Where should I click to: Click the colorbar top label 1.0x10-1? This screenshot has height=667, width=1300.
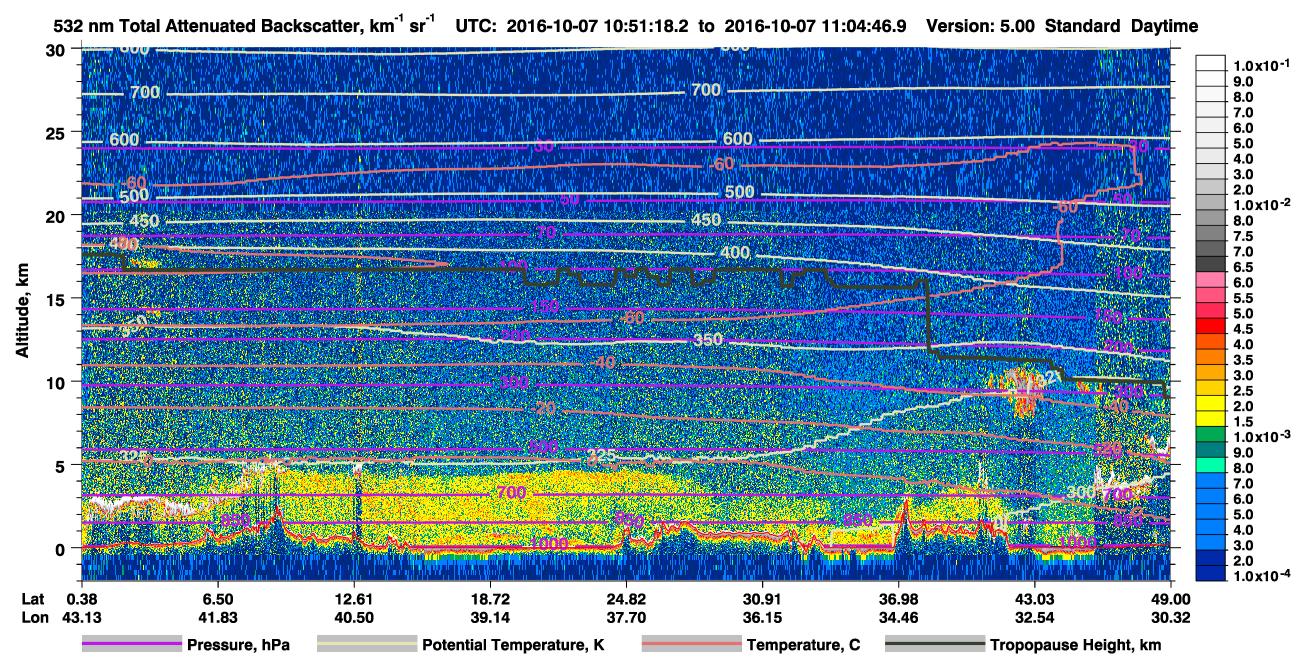click(x=1263, y=64)
